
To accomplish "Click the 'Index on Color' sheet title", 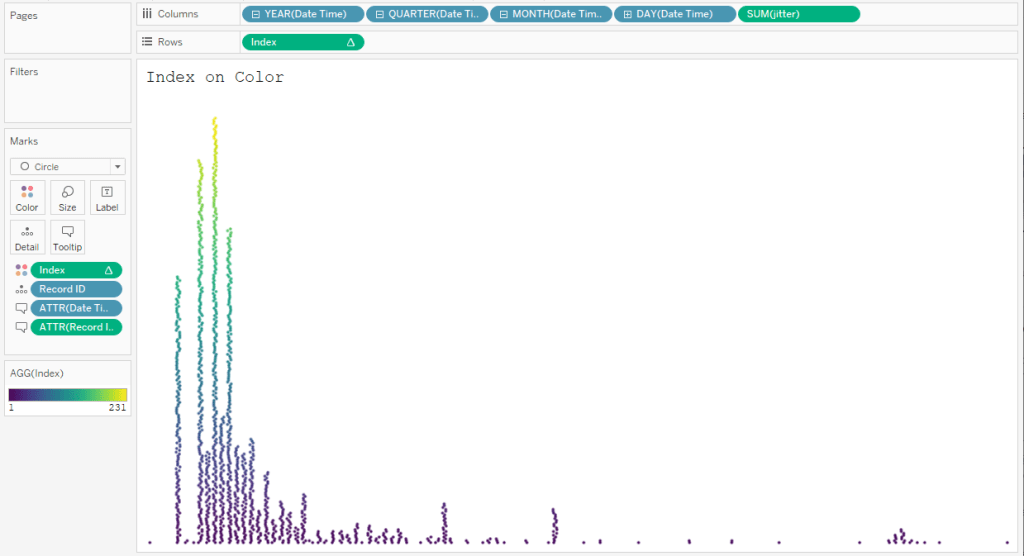I will tap(215, 77).
